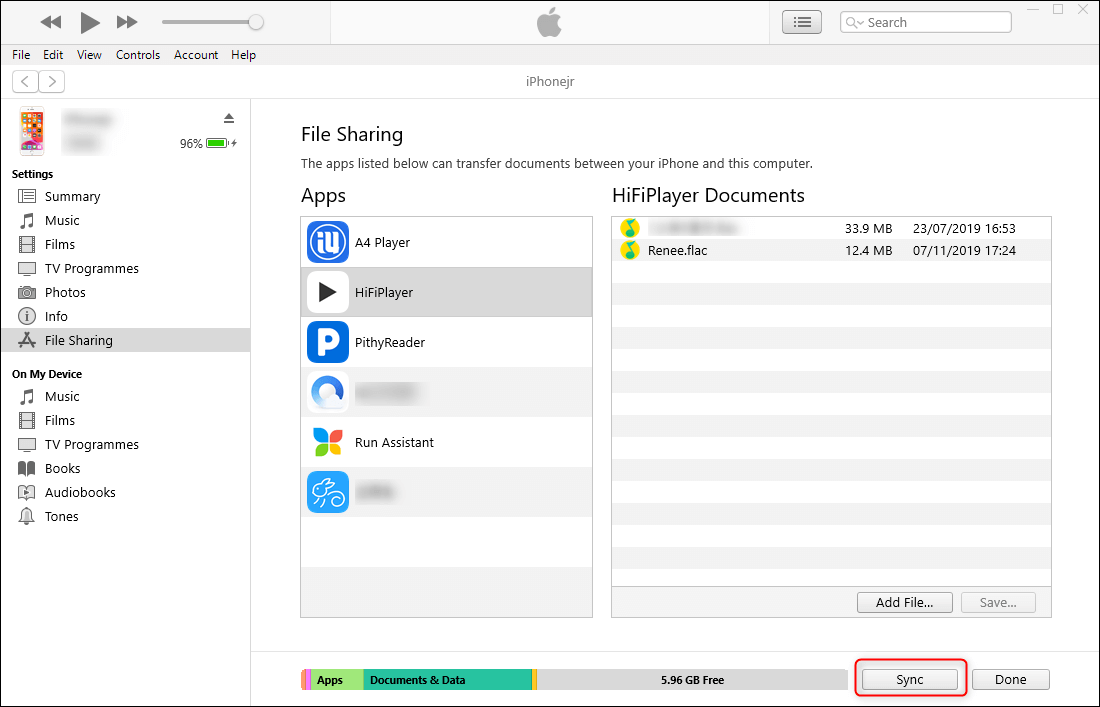Click the Documents & Data storage segment
This screenshot has width=1100, height=707.
click(447, 680)
